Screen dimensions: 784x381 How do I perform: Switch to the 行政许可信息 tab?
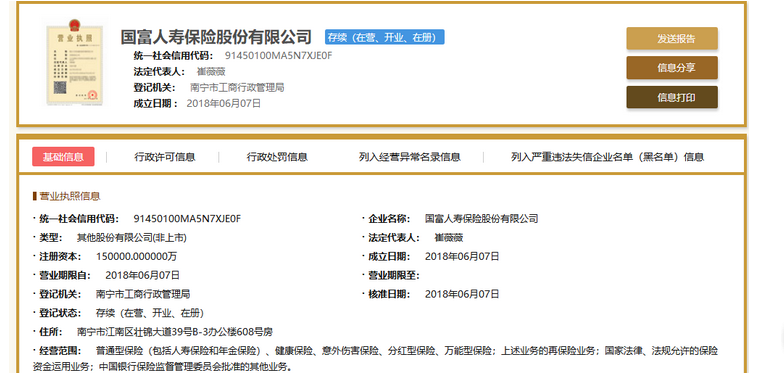164,157
